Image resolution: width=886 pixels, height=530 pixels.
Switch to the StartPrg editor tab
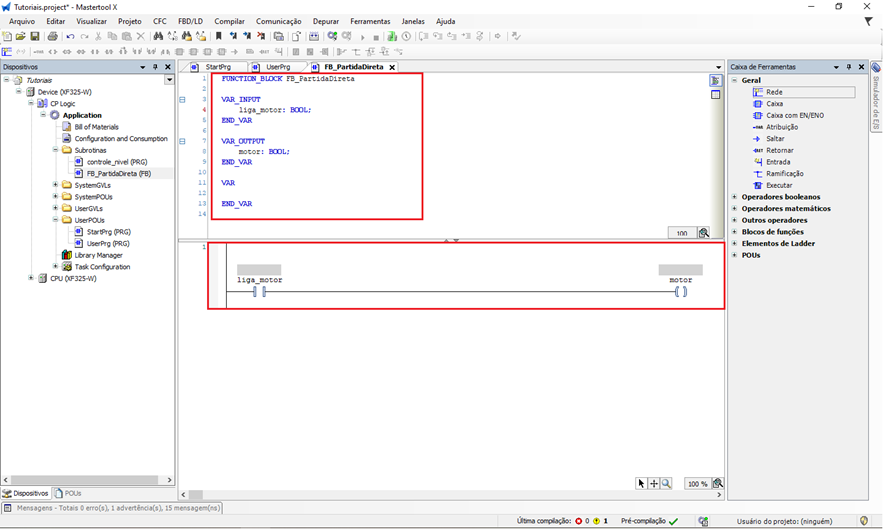[x=217, y=67]
